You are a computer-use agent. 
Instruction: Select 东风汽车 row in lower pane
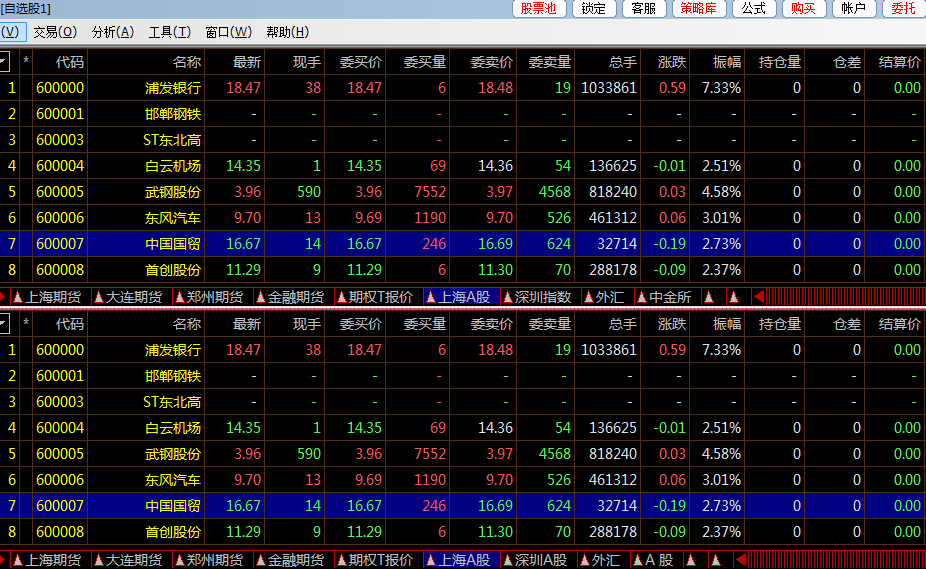coord(463,480)
